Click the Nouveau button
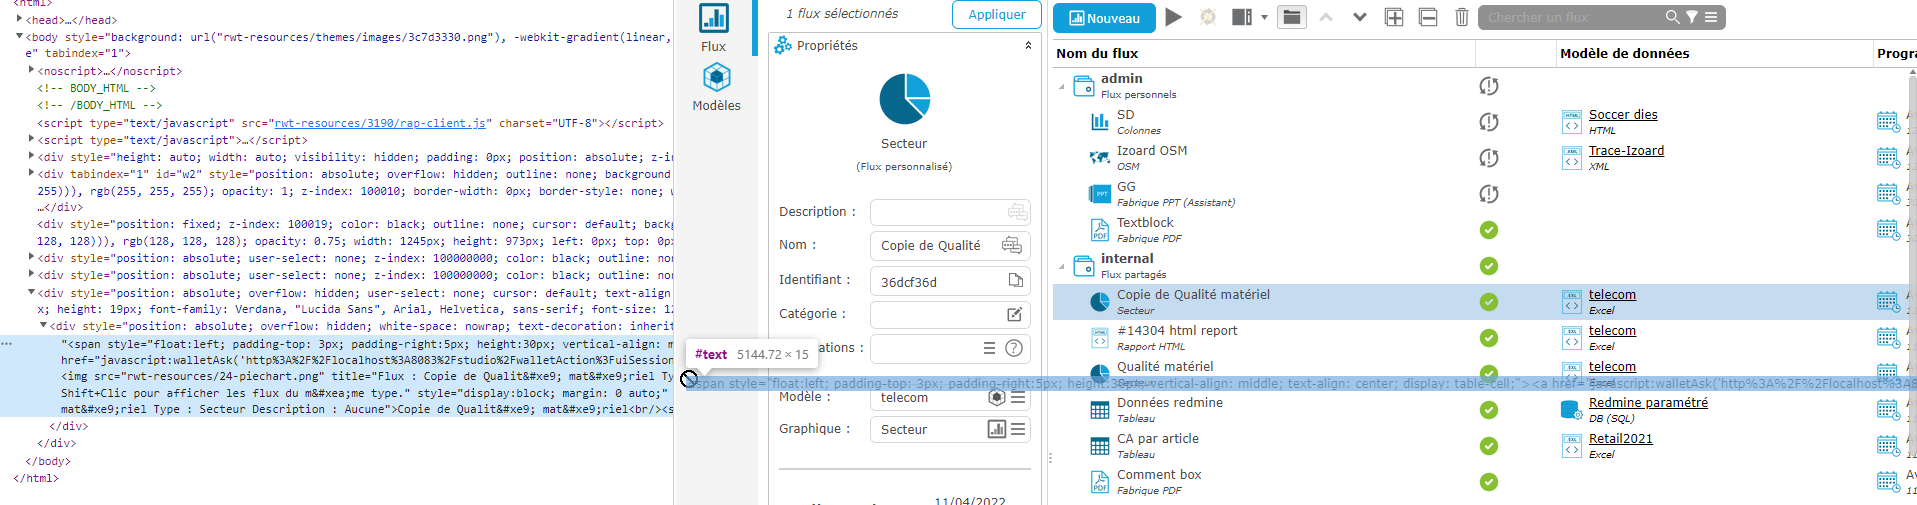This screenshot has width=1917, height=505. click(x=1104, y=18)
